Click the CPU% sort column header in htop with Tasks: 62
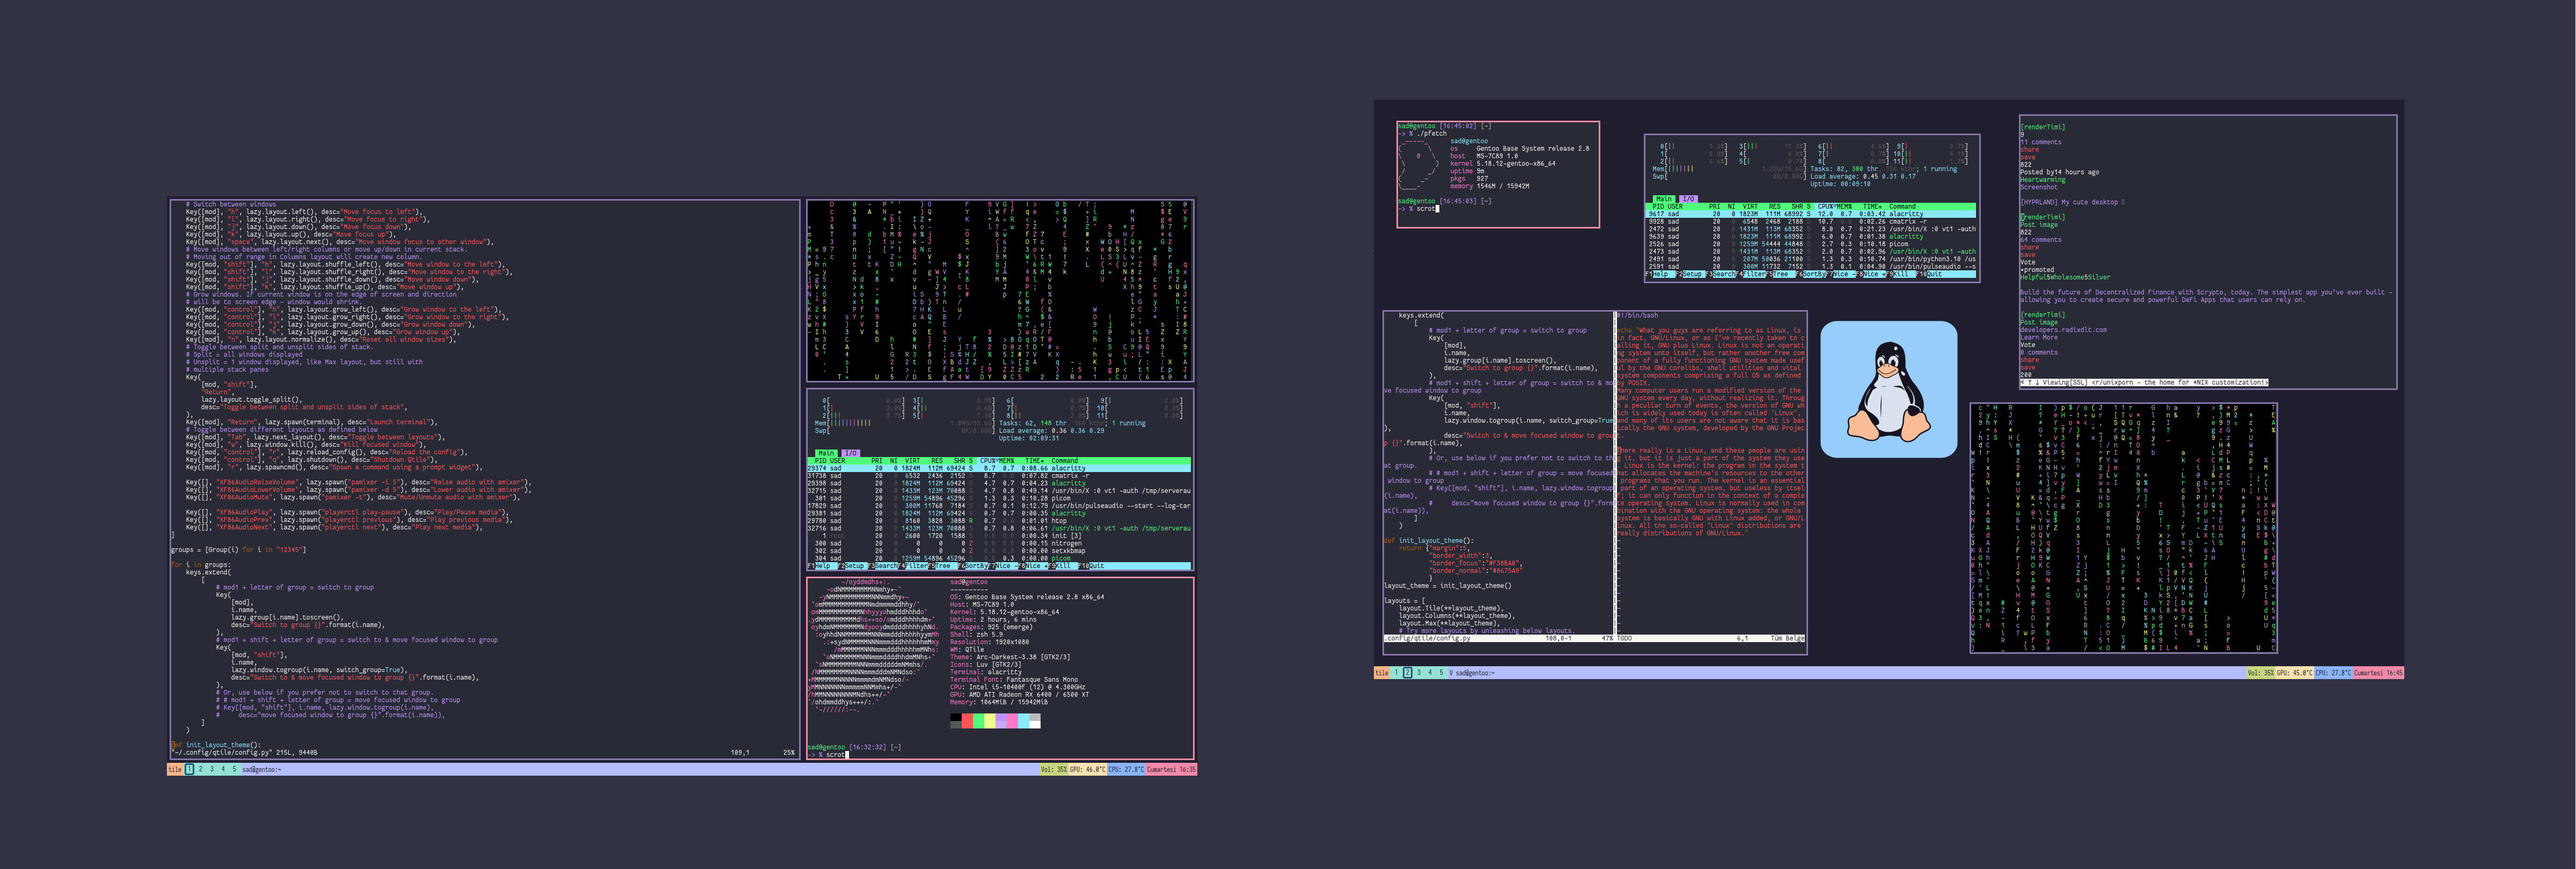The width and height of the screenshot is (2576, 869). pos(988,461)
